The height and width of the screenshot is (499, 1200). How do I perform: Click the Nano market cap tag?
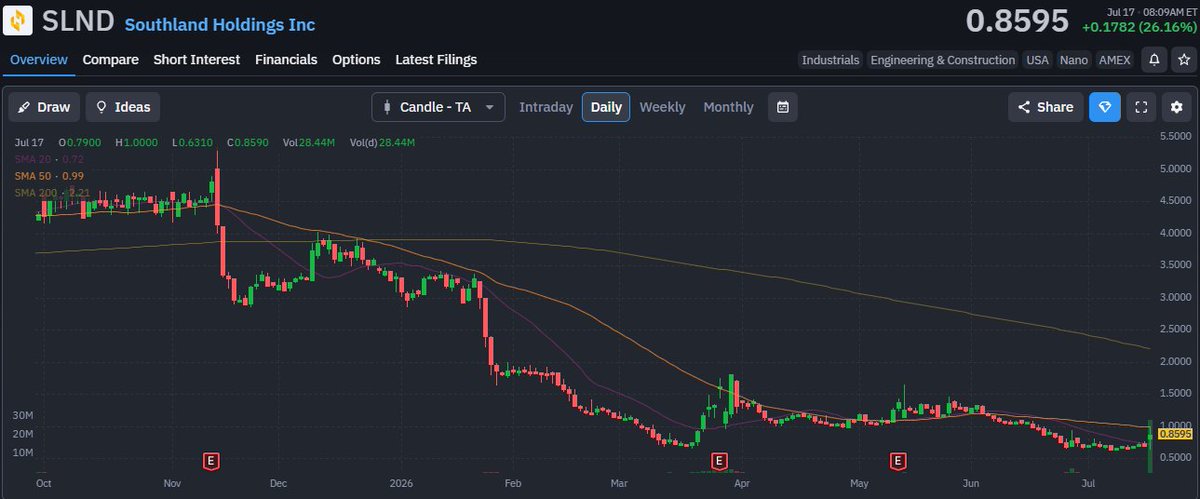click(1074, 60)
